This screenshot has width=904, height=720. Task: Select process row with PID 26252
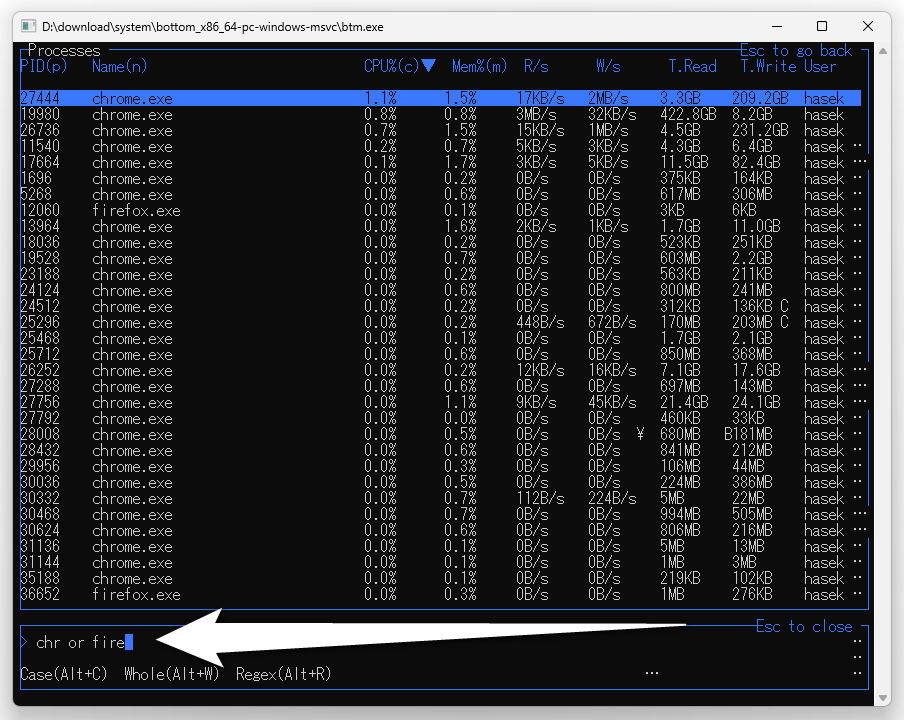coord(440,370)
